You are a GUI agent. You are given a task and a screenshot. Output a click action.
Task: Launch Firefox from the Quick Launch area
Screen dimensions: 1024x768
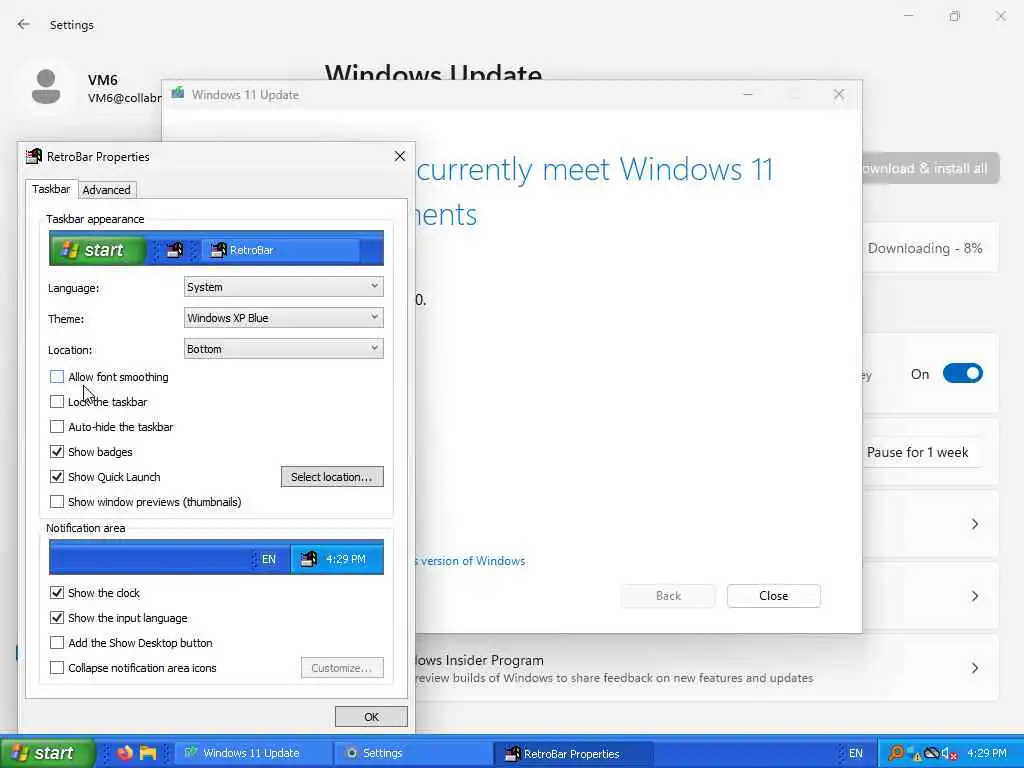click(x=125, y=753)
